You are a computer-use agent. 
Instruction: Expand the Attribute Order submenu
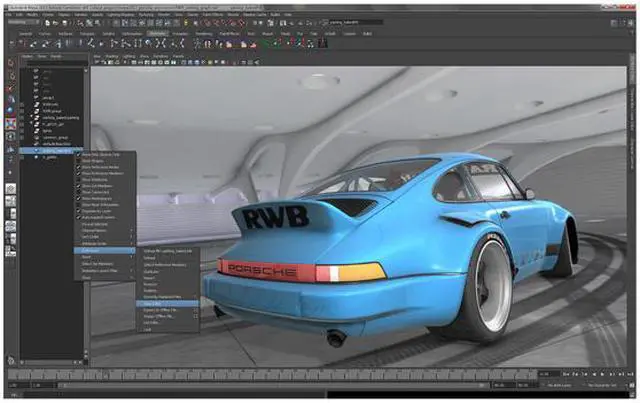click(104, 243)
